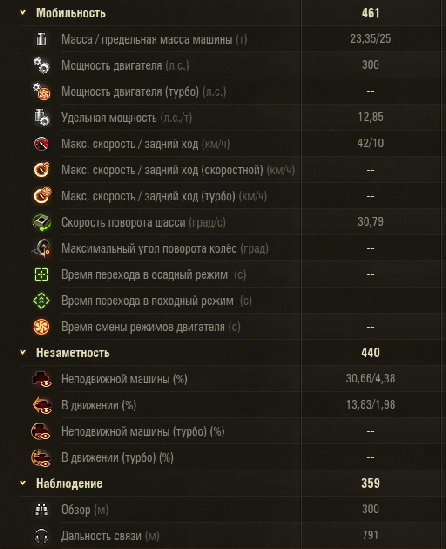Image resolution: width=446 pixels, height=549 pixels.
Task: Select the Обзор (м) value 300
Action: (x=370, y=509)
